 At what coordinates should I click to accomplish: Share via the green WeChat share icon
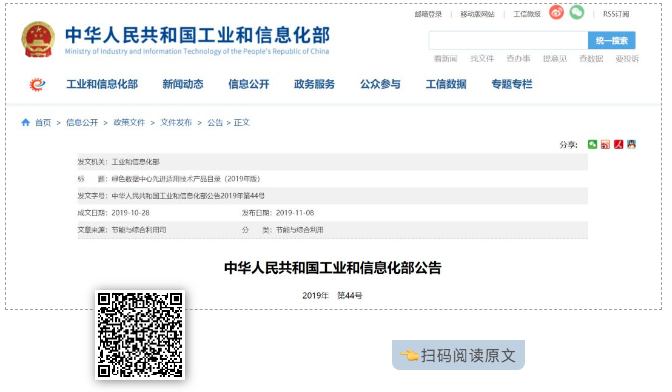(x=592, y=144)
